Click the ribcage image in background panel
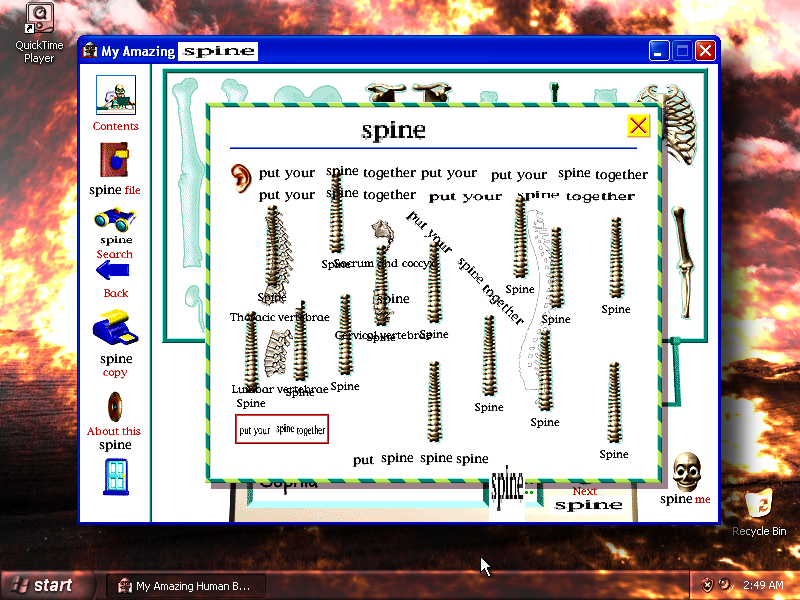The height and width of the screenshot is (600, 800). [669, 123]
